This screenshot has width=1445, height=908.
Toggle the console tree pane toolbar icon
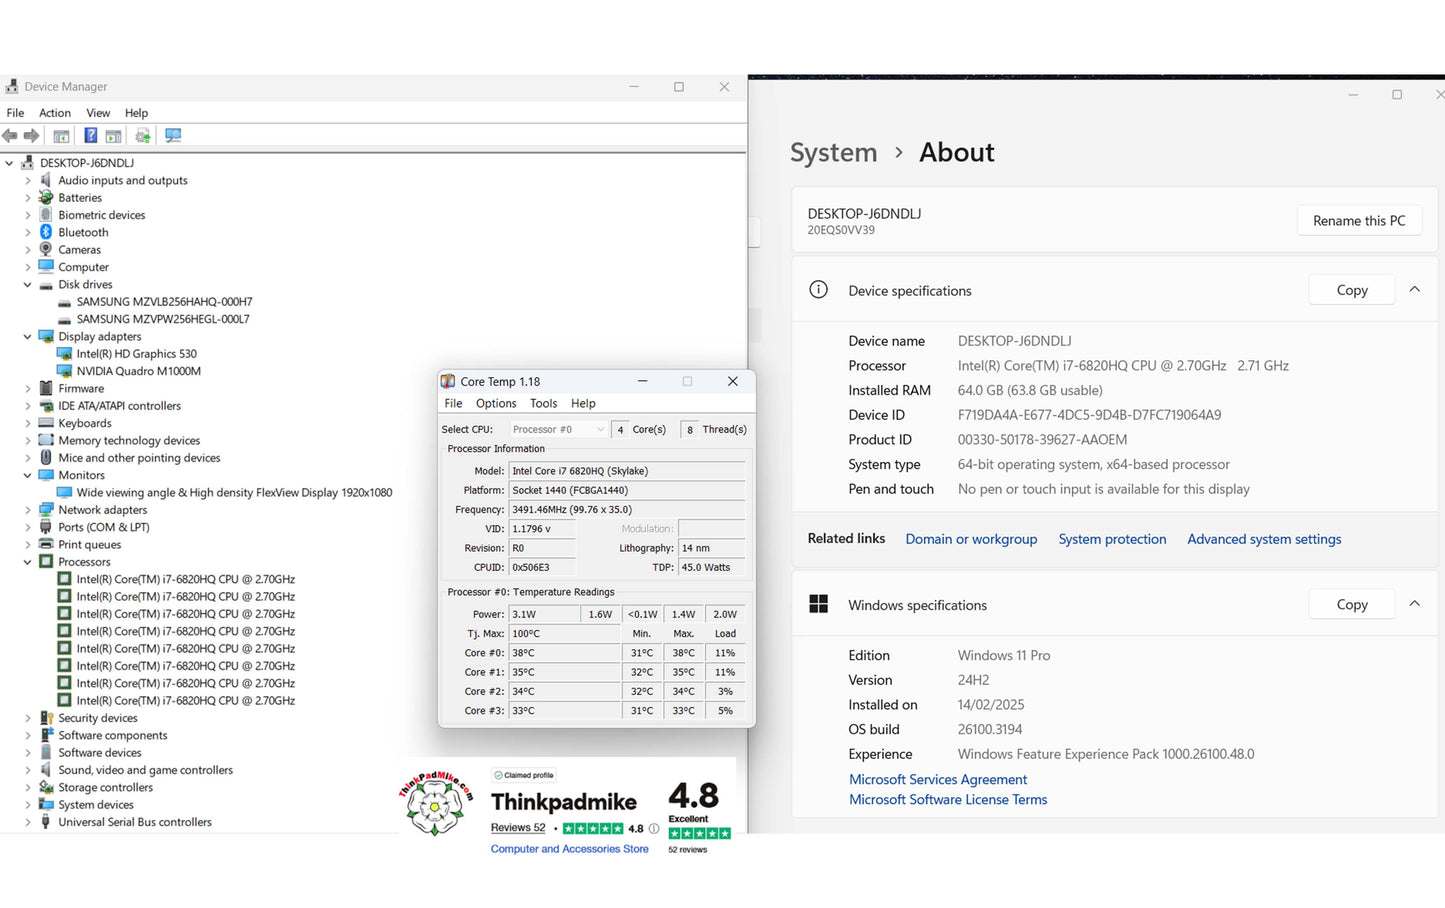pos(61,135)
